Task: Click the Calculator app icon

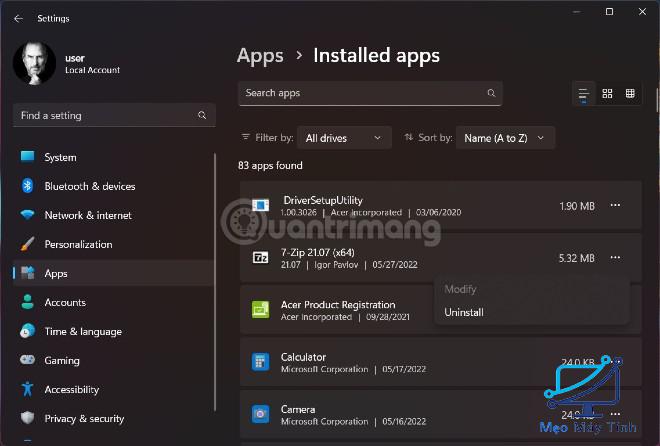Action: click(260, 362)
